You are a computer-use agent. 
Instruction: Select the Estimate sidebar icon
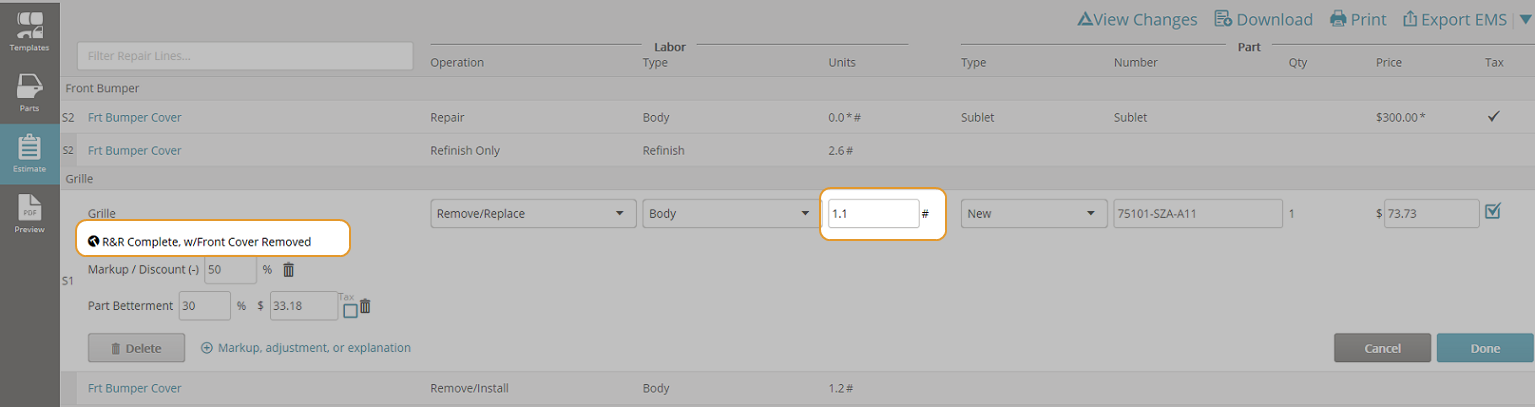tap(29, 152)
